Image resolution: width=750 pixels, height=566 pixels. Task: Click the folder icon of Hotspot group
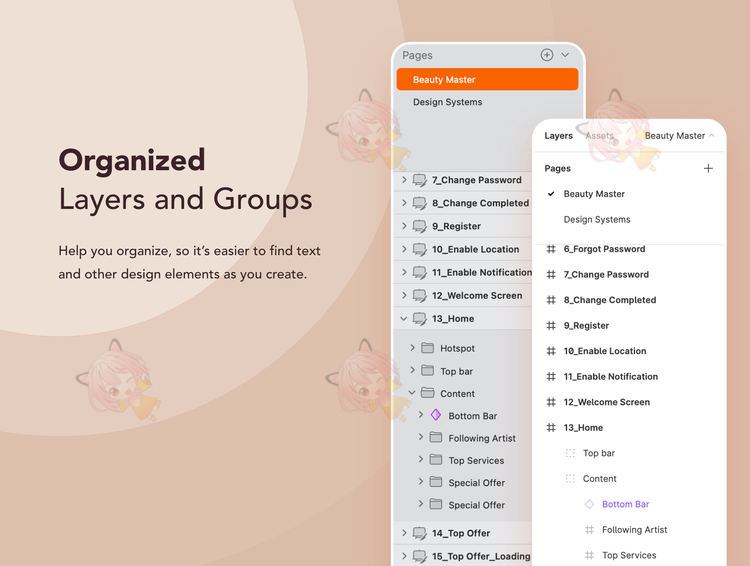point(427,348)
